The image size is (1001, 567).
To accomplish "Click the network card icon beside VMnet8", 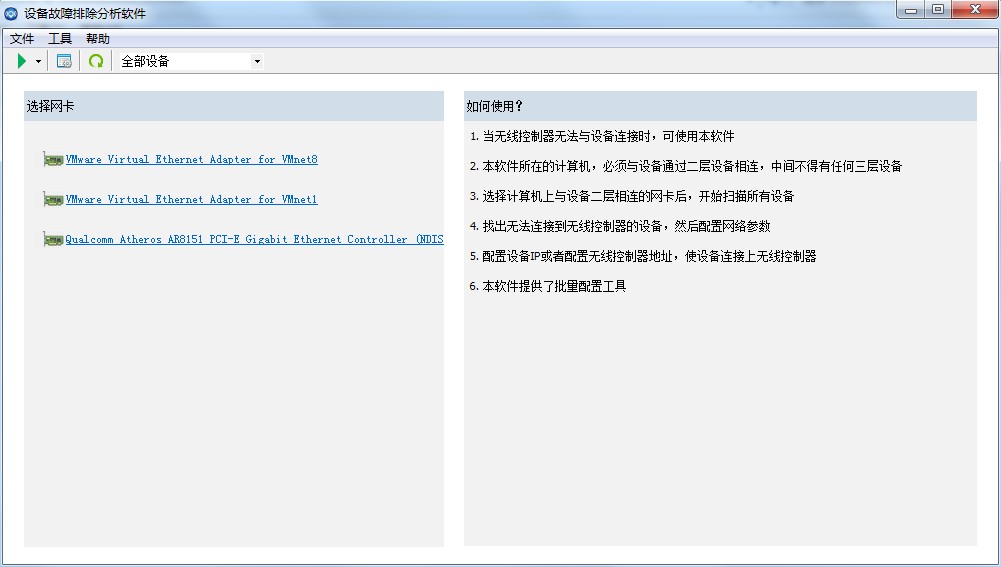I will [x=54, y=159].
